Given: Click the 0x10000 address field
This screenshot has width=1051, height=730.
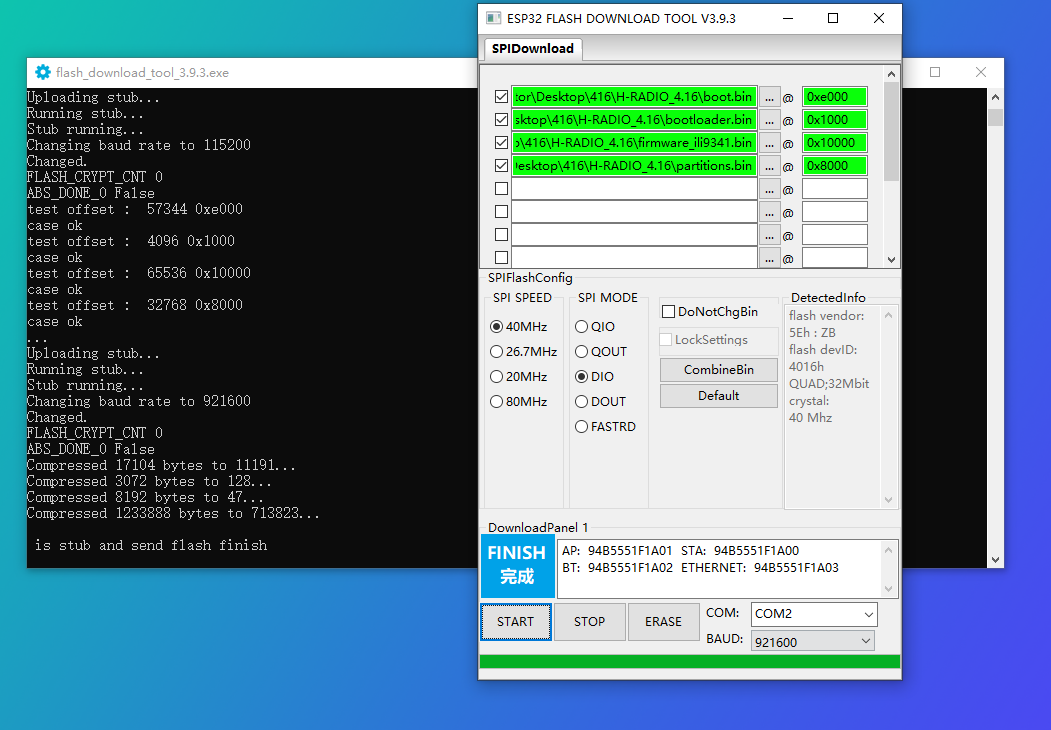Looking at the screenshot, I should click(834, 142).
